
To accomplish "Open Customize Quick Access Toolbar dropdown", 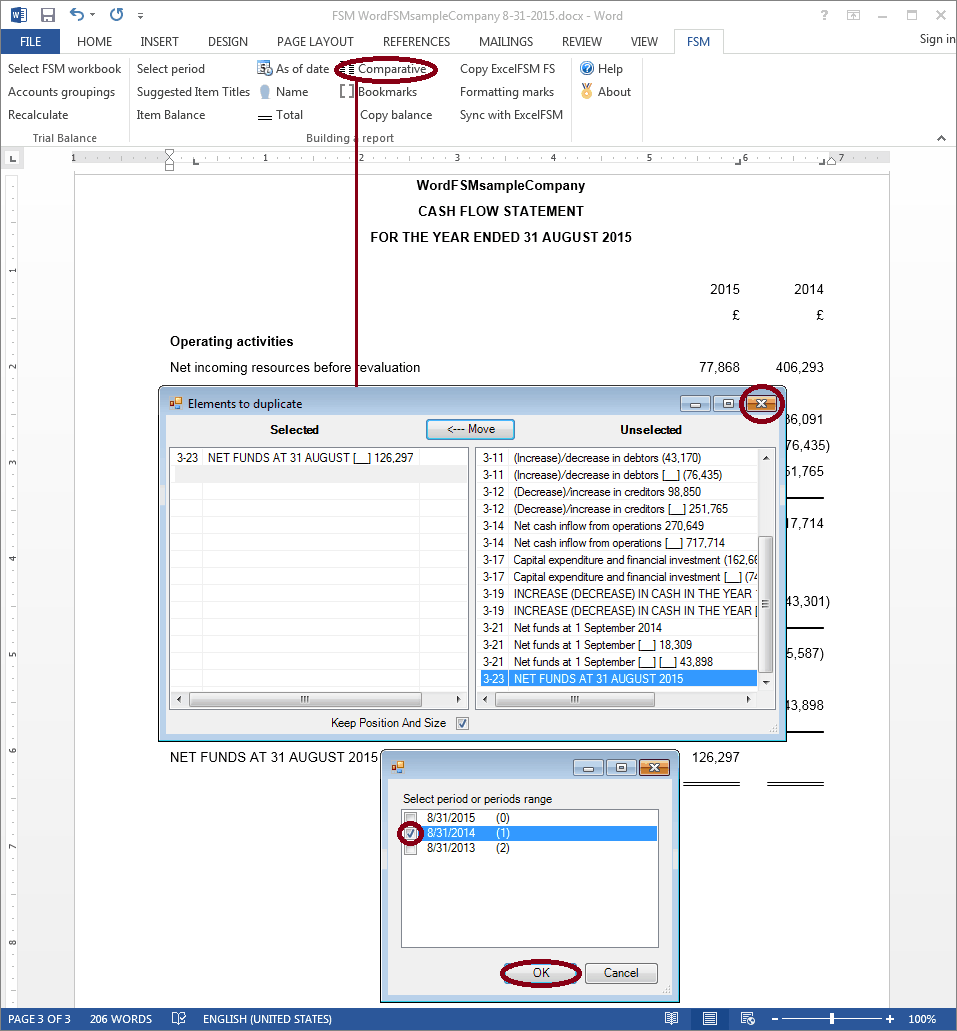I will 140,16.
